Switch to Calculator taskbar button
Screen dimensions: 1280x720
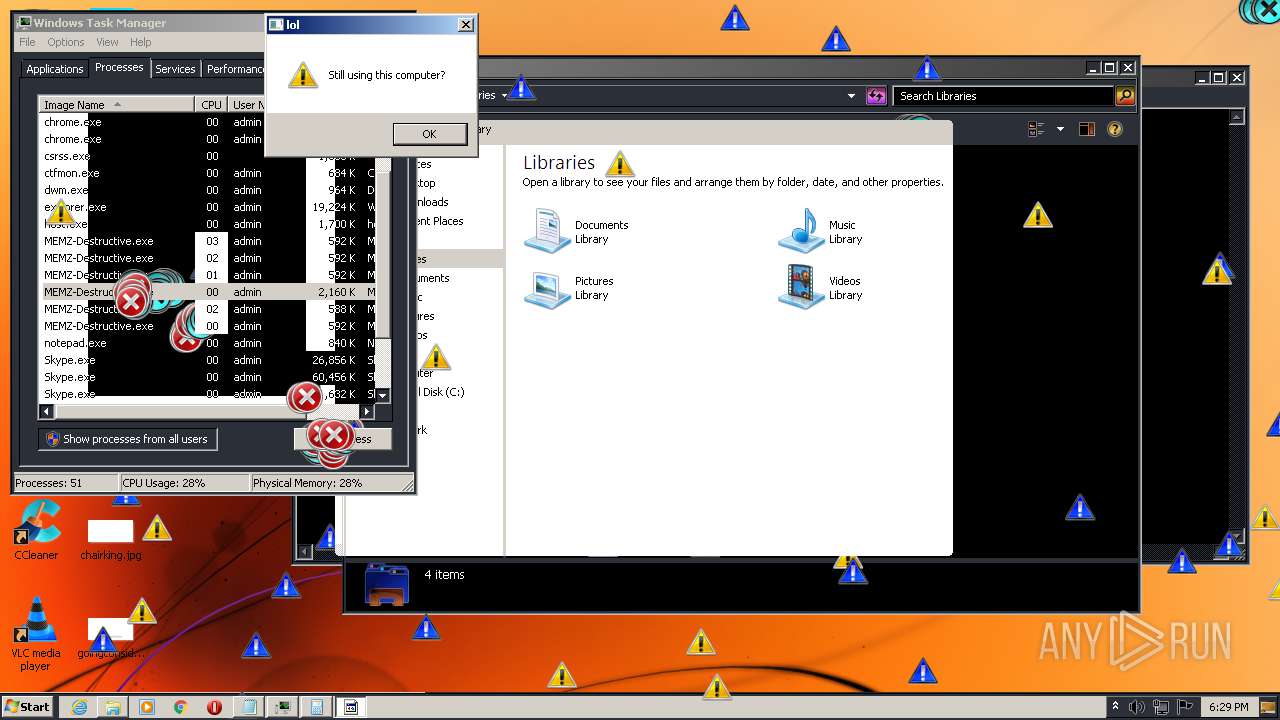[317, 707]
